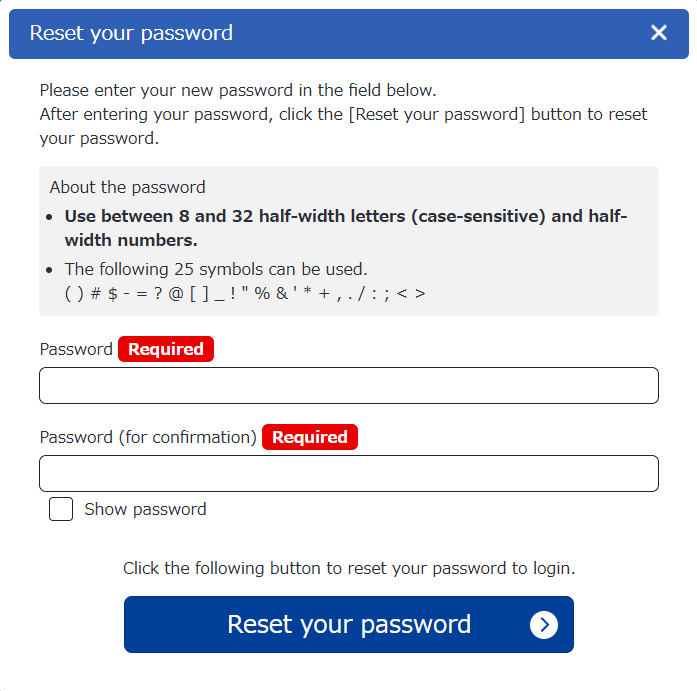Click the bullet before the 25 symbols line

pos(52,270)
